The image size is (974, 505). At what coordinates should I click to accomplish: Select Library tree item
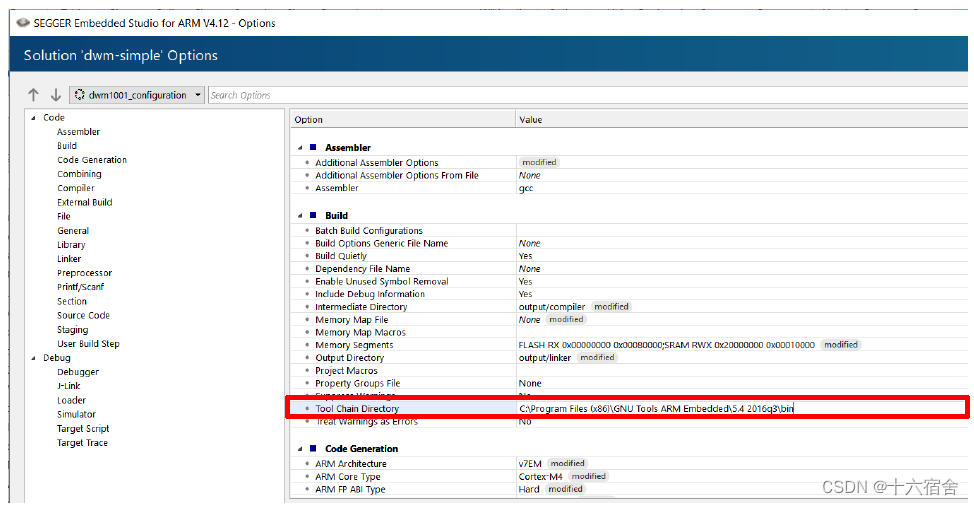coord(71,245)
